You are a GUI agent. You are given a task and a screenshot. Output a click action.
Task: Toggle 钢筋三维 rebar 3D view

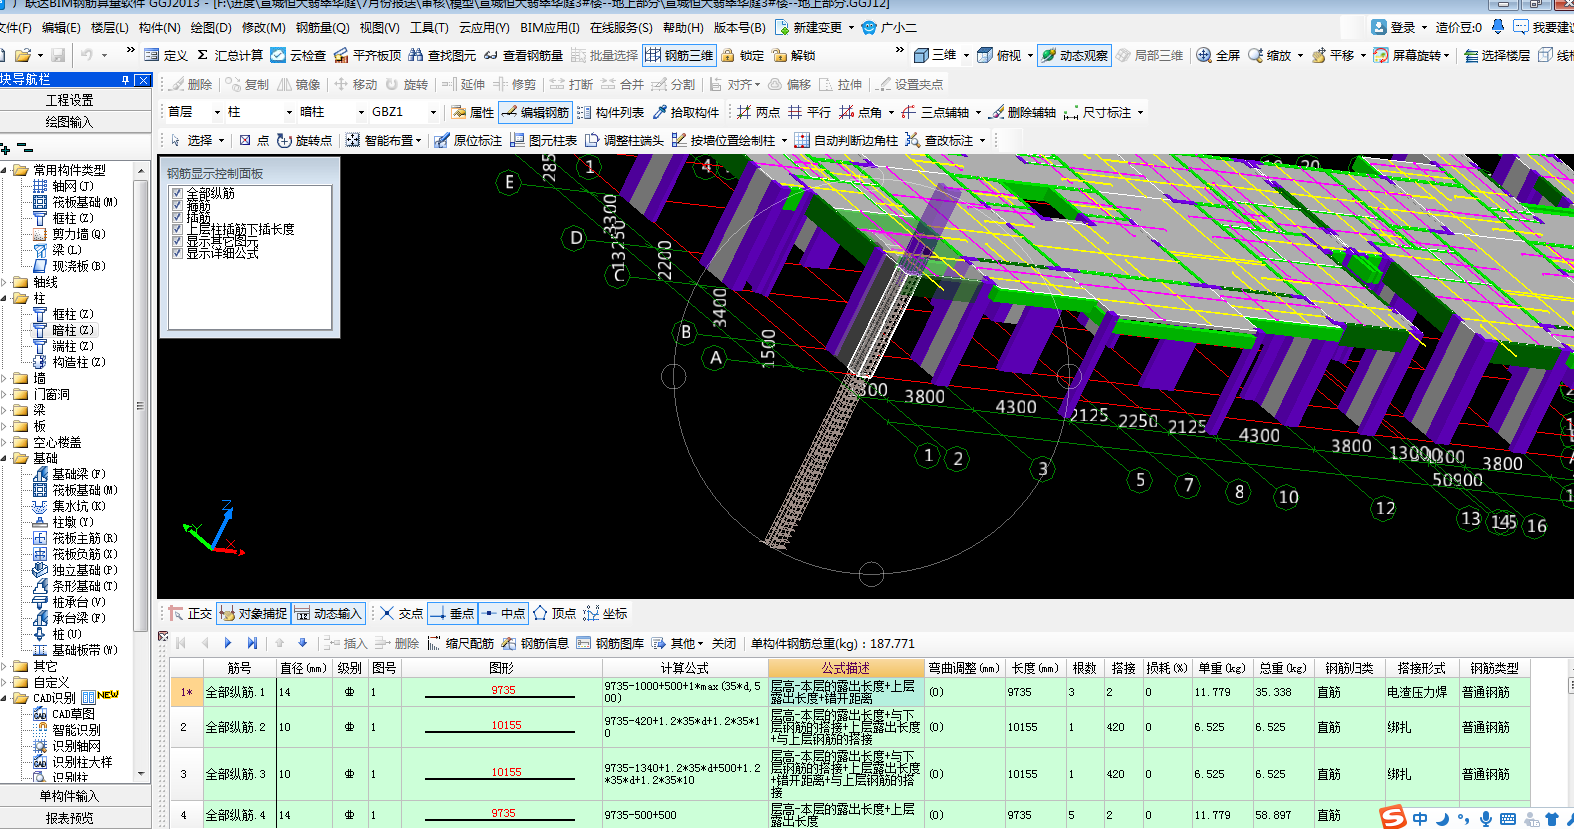coord(679,56)
